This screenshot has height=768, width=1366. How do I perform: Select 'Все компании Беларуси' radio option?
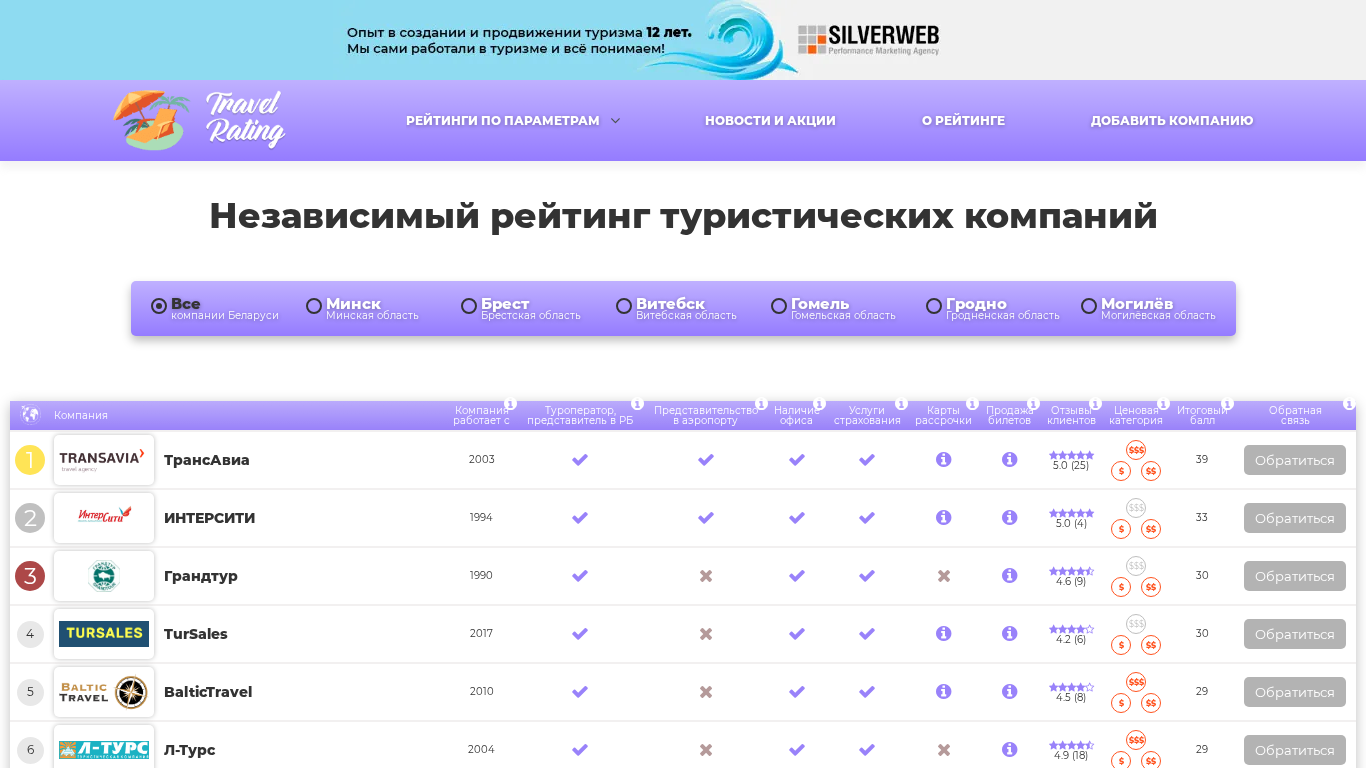click(159, 306)
